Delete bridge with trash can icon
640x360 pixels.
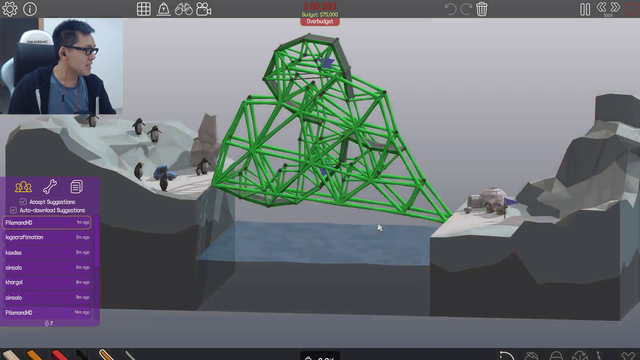point(482,9)
